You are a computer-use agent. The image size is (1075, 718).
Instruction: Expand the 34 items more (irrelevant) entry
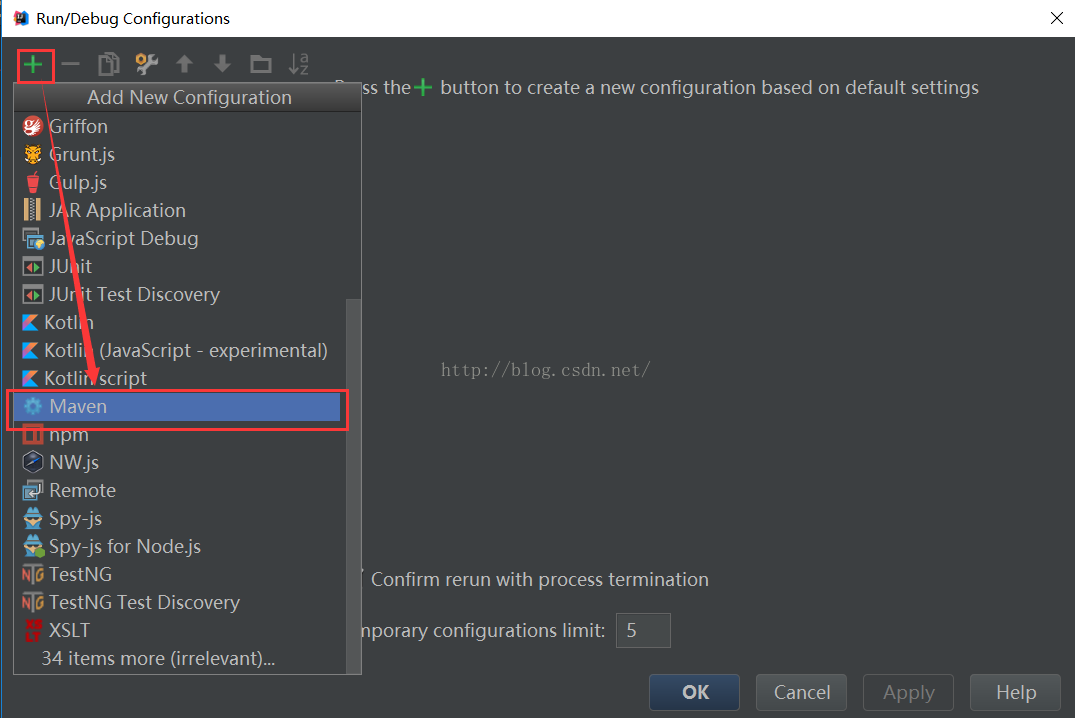(157, 659)
